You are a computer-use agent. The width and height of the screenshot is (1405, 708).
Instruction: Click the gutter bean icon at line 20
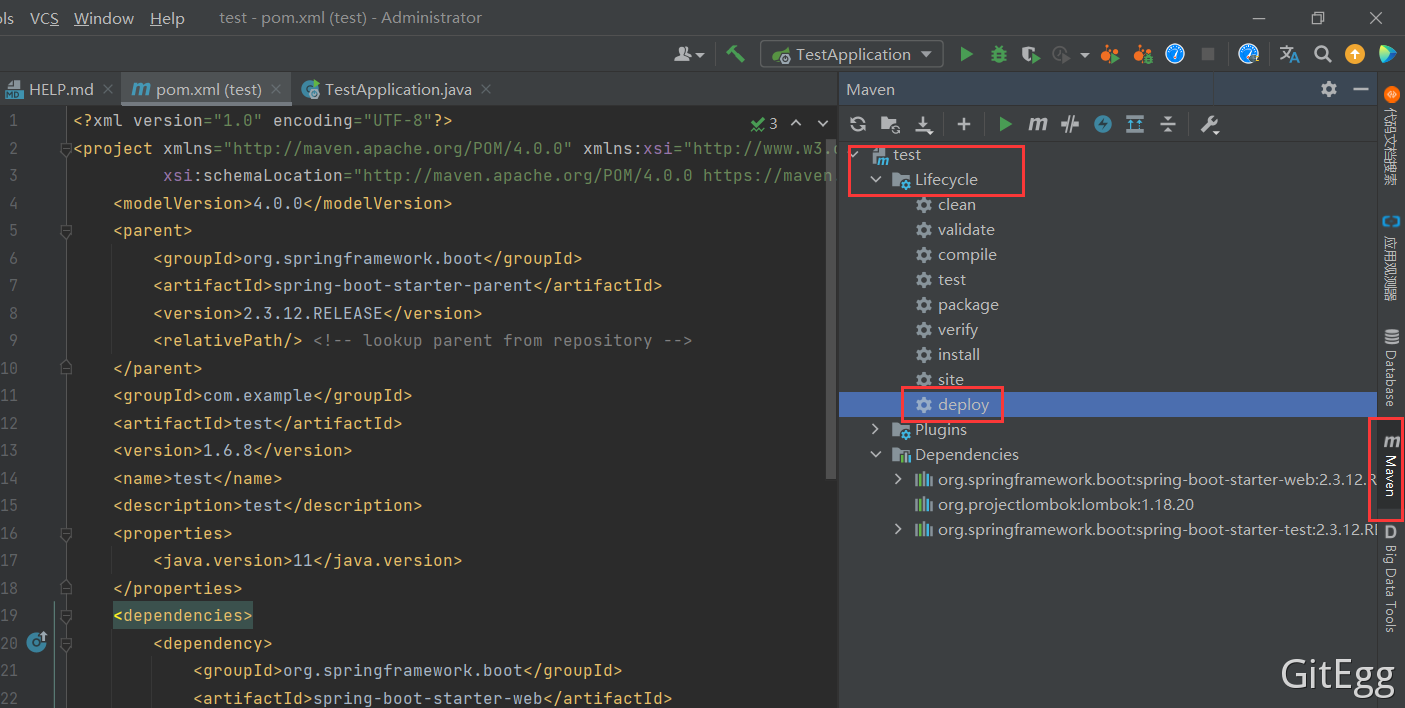pos(36,641)
